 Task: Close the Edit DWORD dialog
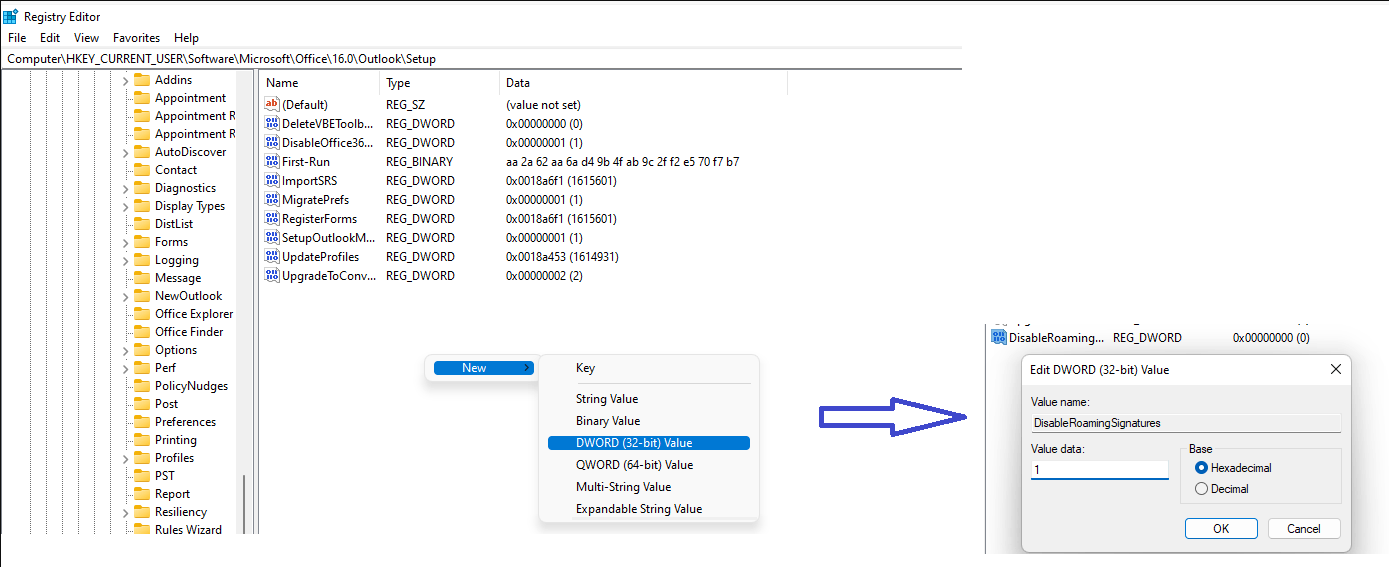[1335, 369]
